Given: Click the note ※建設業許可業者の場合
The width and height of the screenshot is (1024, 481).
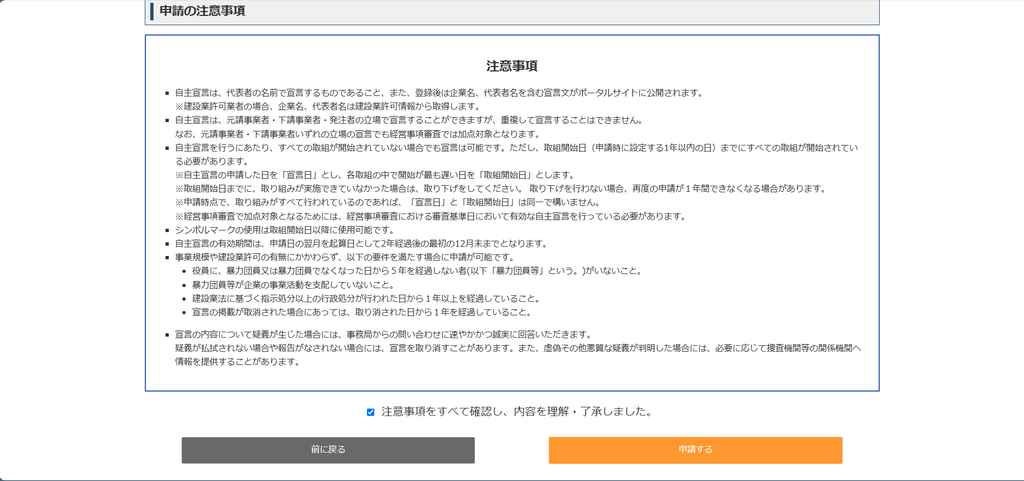Looking at the screenshot, I should pyautogui.click(x=328, y=106).
